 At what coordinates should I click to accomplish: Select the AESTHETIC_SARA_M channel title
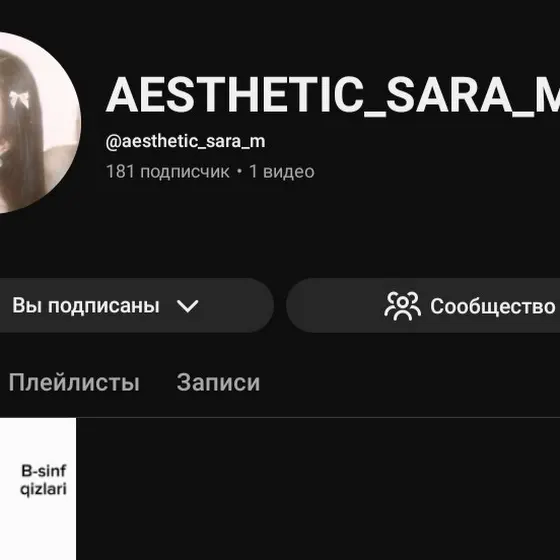(333, 95)
